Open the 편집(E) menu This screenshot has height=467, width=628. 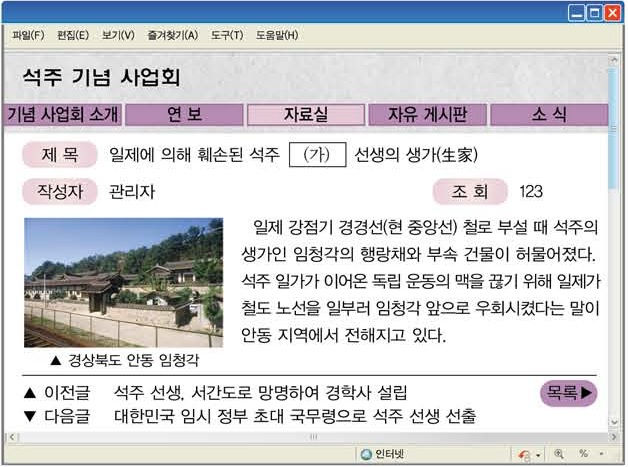[73, 35]
